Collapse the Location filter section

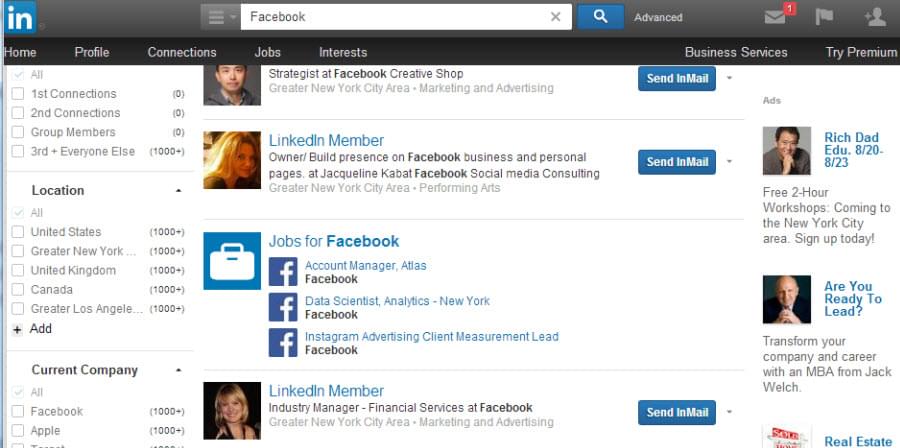[x=179, y=190]
